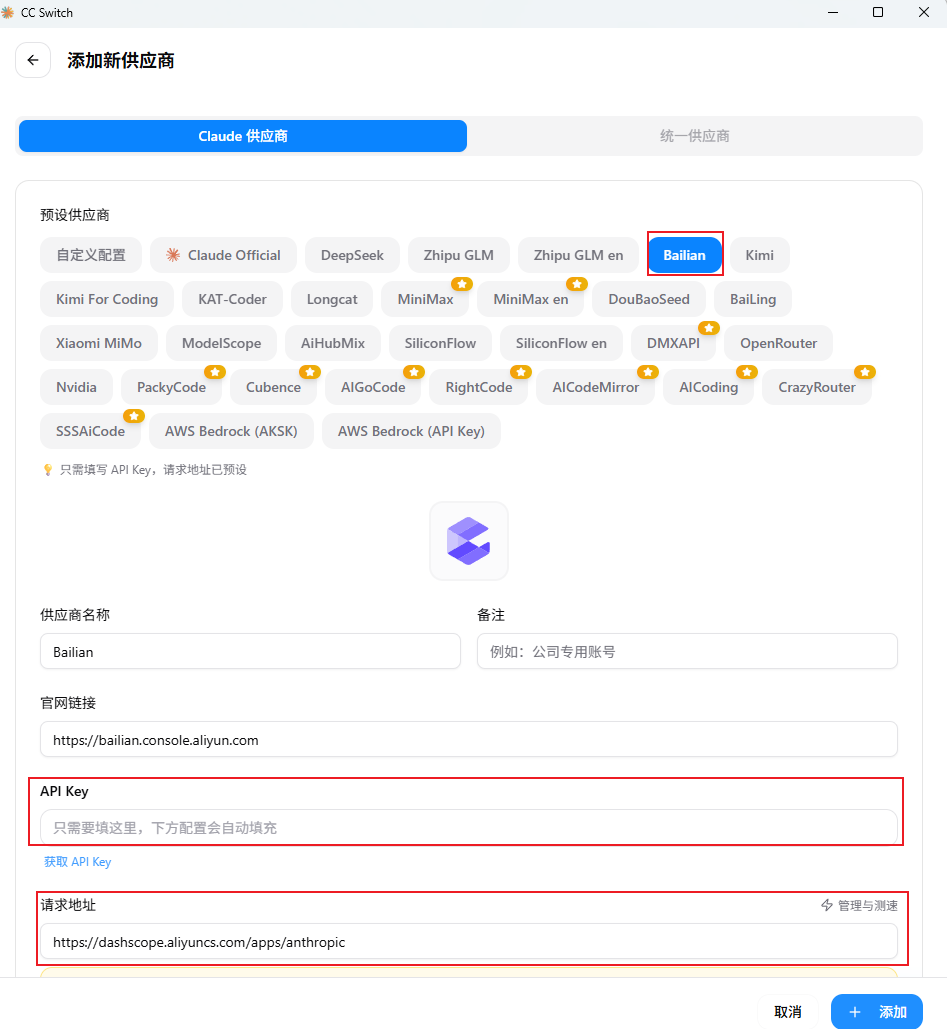The height and width of the screenshot is (1029, 947).
Task: Choose the Kimi For Coding preset
Action: (107, 299)
